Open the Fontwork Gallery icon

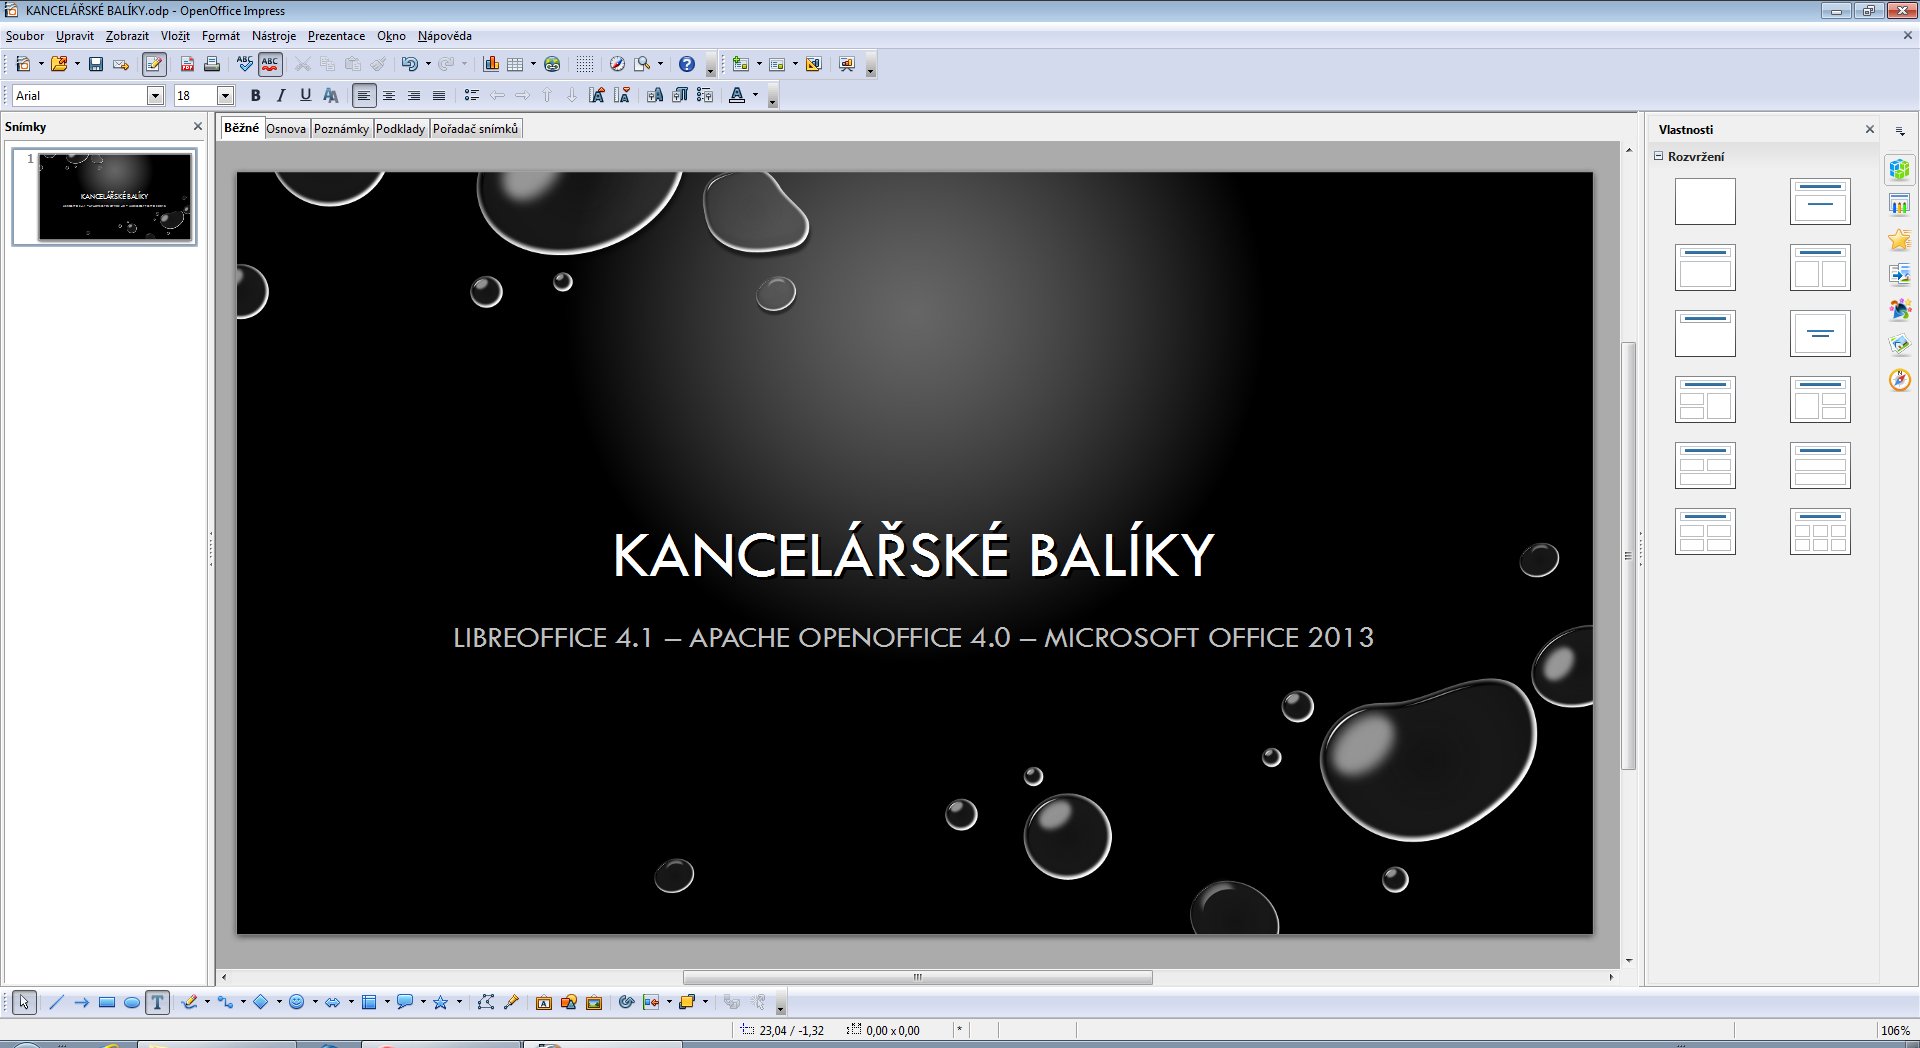point(544,1002)
